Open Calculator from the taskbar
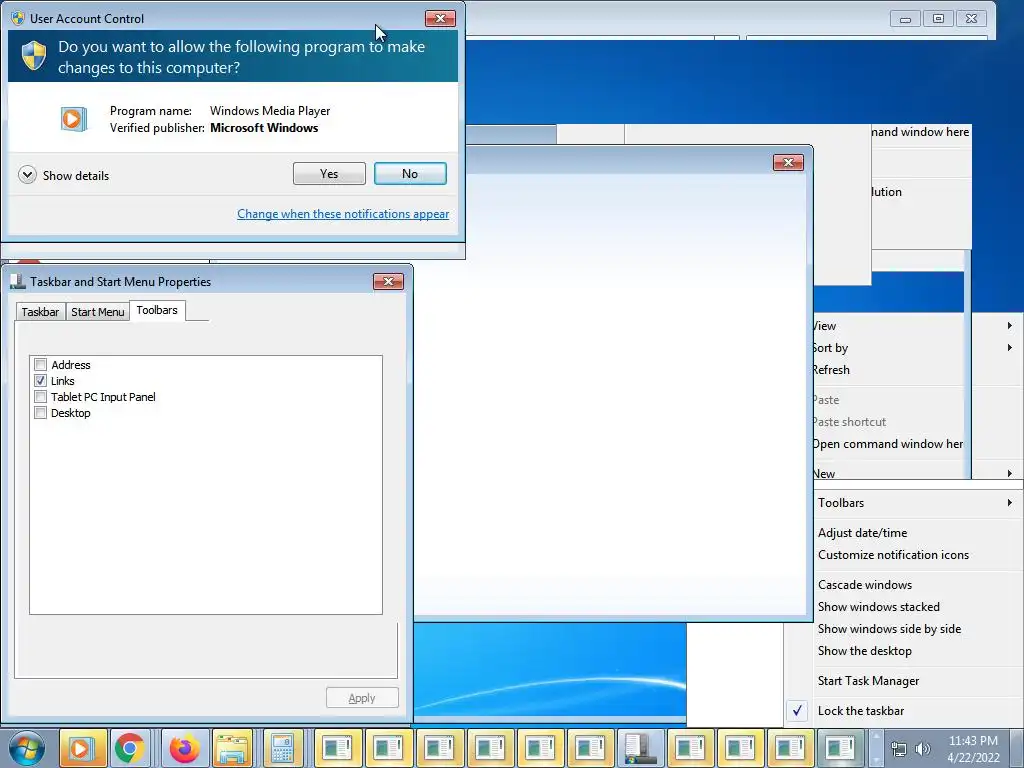Image resolution: width=1024 pixels, height=768 pixels. pos(283,748)
